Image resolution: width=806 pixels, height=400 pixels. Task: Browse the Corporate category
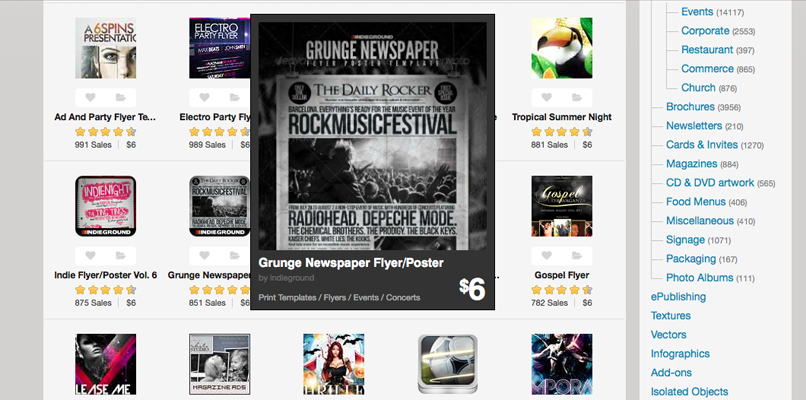pos(705,31)
